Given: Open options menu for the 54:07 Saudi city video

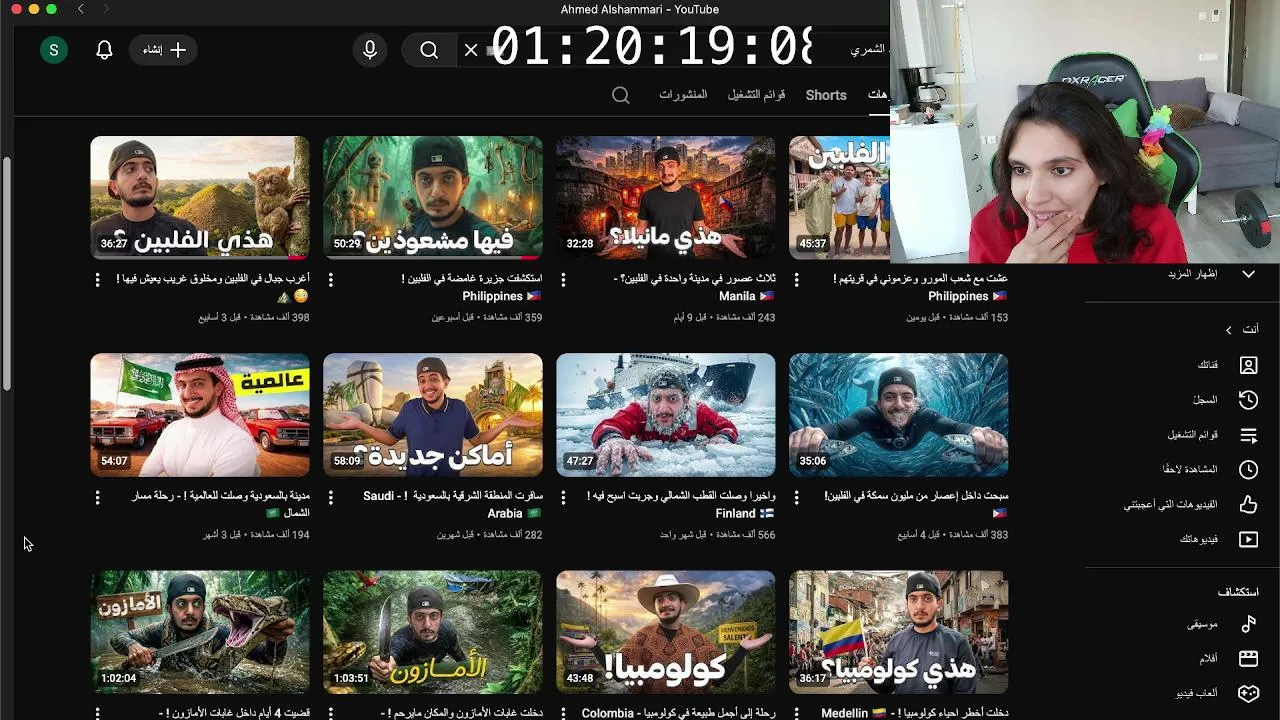Looking at the screenshot, I should coord(97,497).
